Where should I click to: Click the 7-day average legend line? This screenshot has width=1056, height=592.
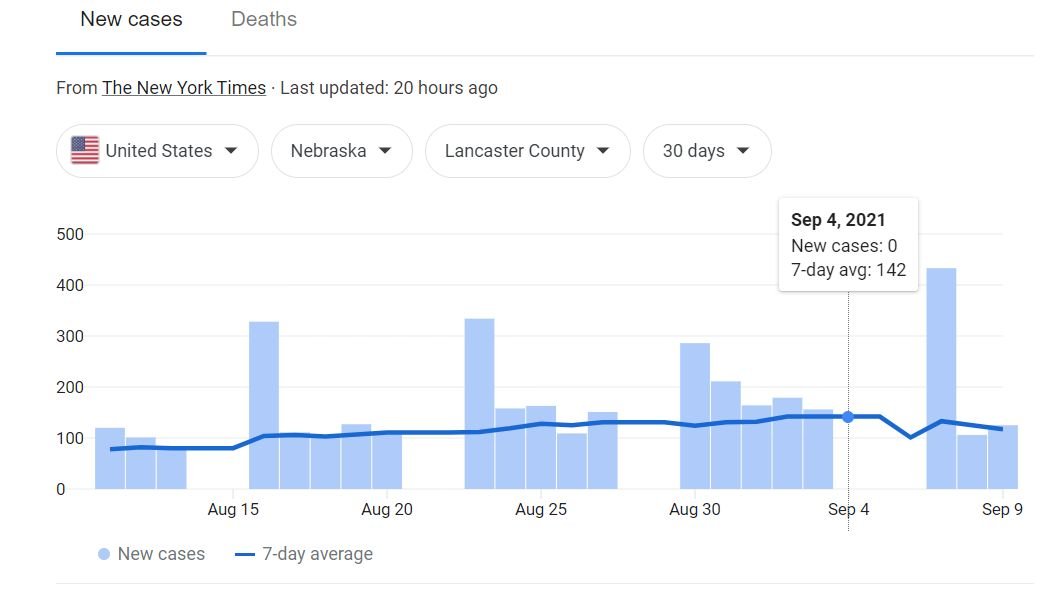click(245, 554)
